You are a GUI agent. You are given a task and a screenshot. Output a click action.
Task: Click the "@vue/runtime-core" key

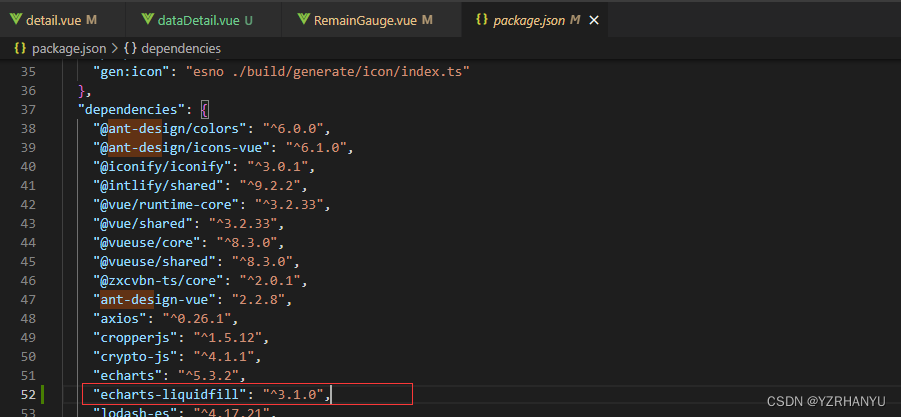pyautogui.click(x=167, y=204)
